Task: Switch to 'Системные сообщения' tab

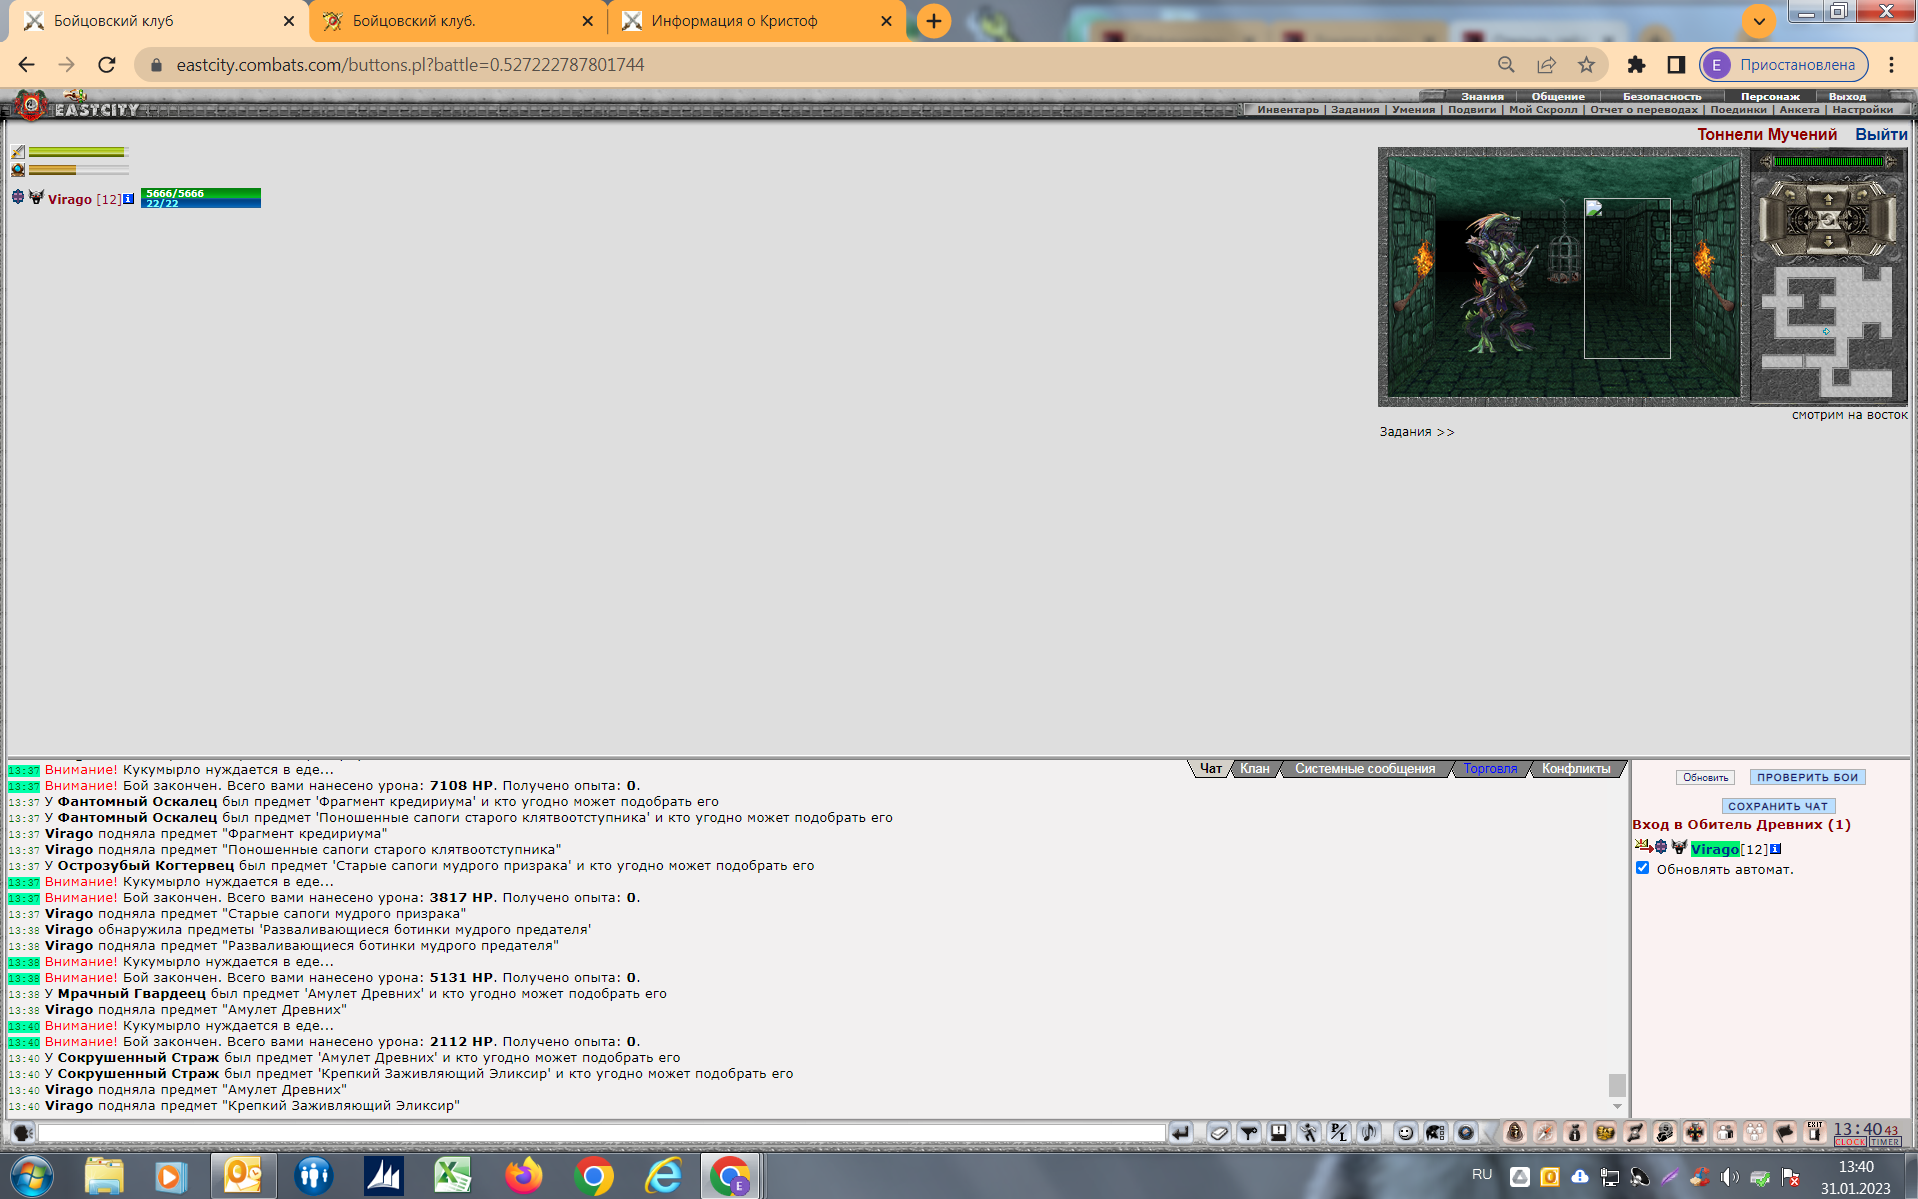Action: 1365,768
